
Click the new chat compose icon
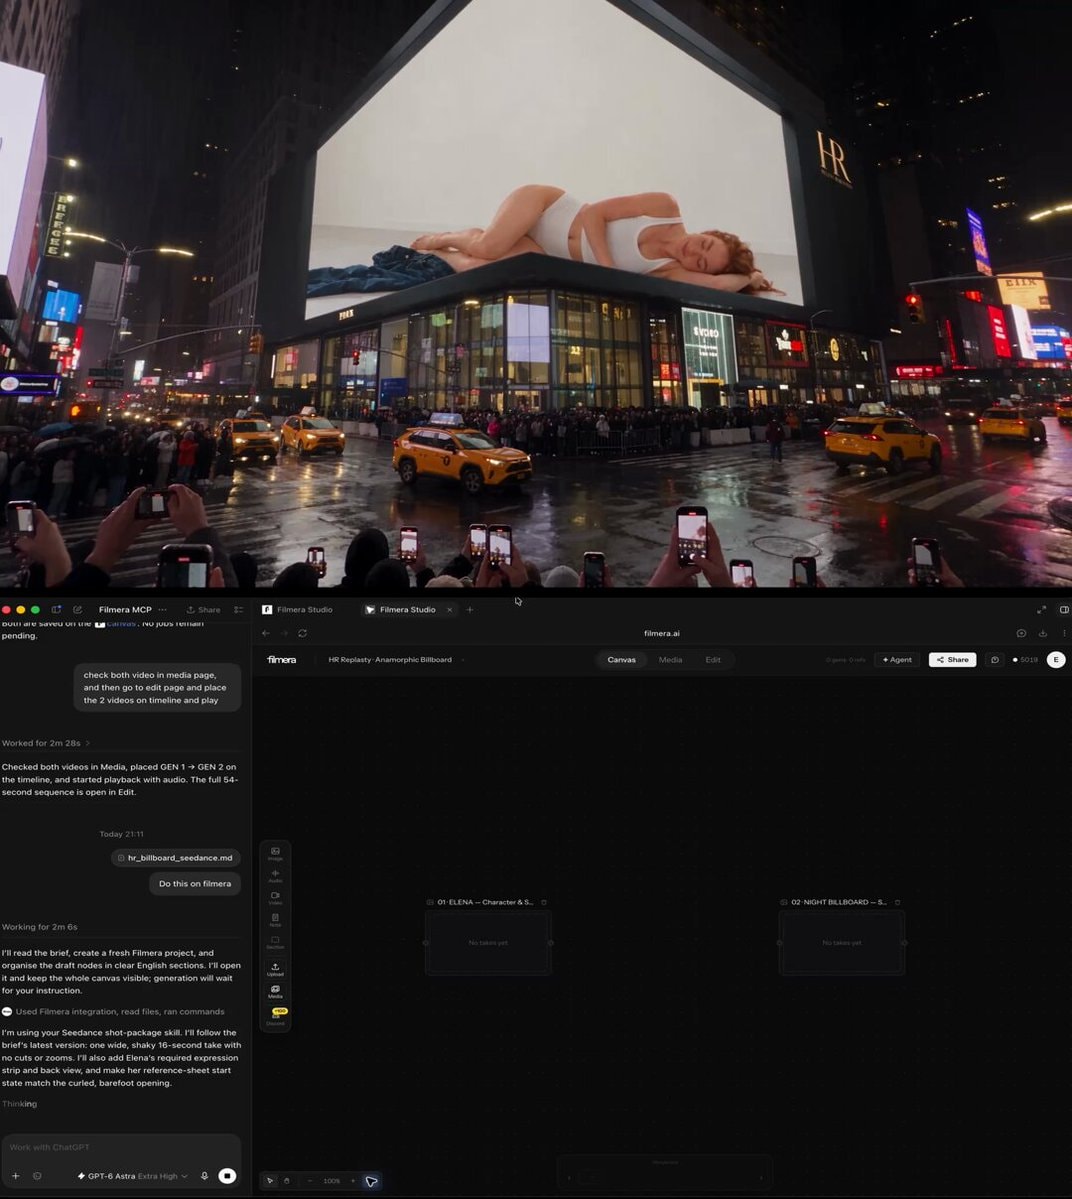click(77, 609)
